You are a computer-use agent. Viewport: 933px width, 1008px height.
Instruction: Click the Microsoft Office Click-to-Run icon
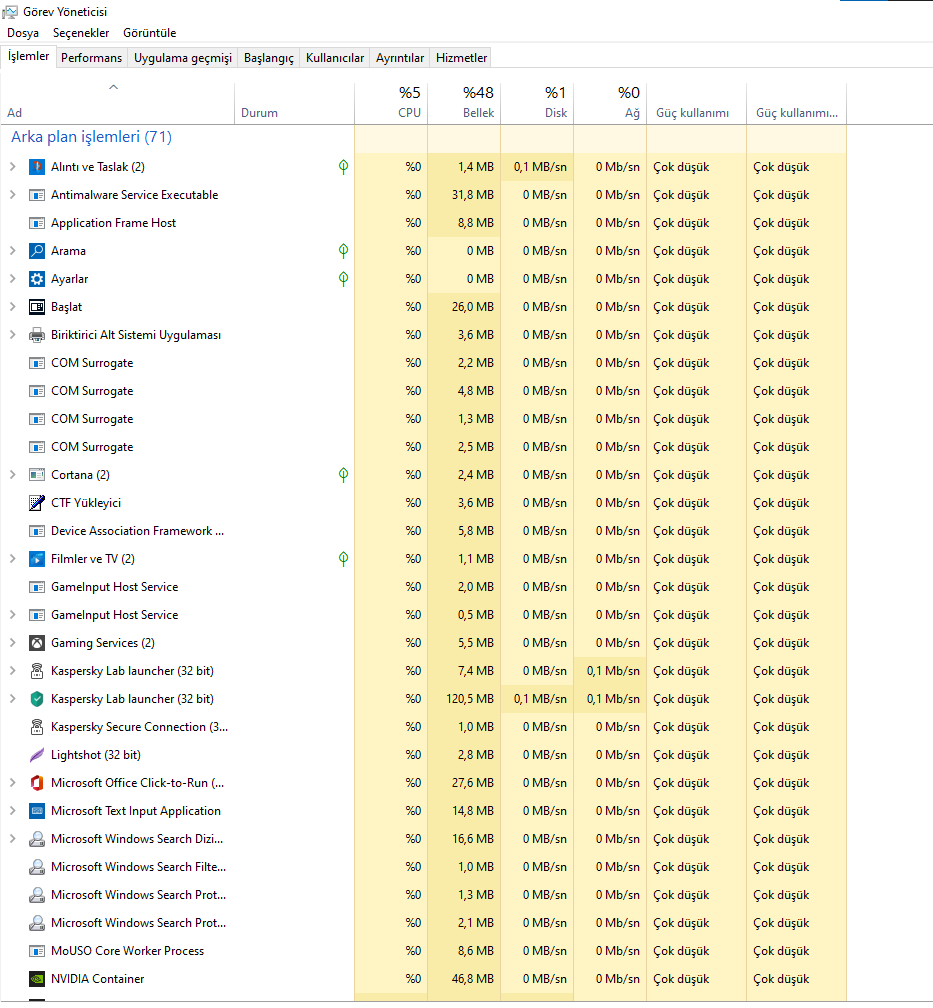37,783
